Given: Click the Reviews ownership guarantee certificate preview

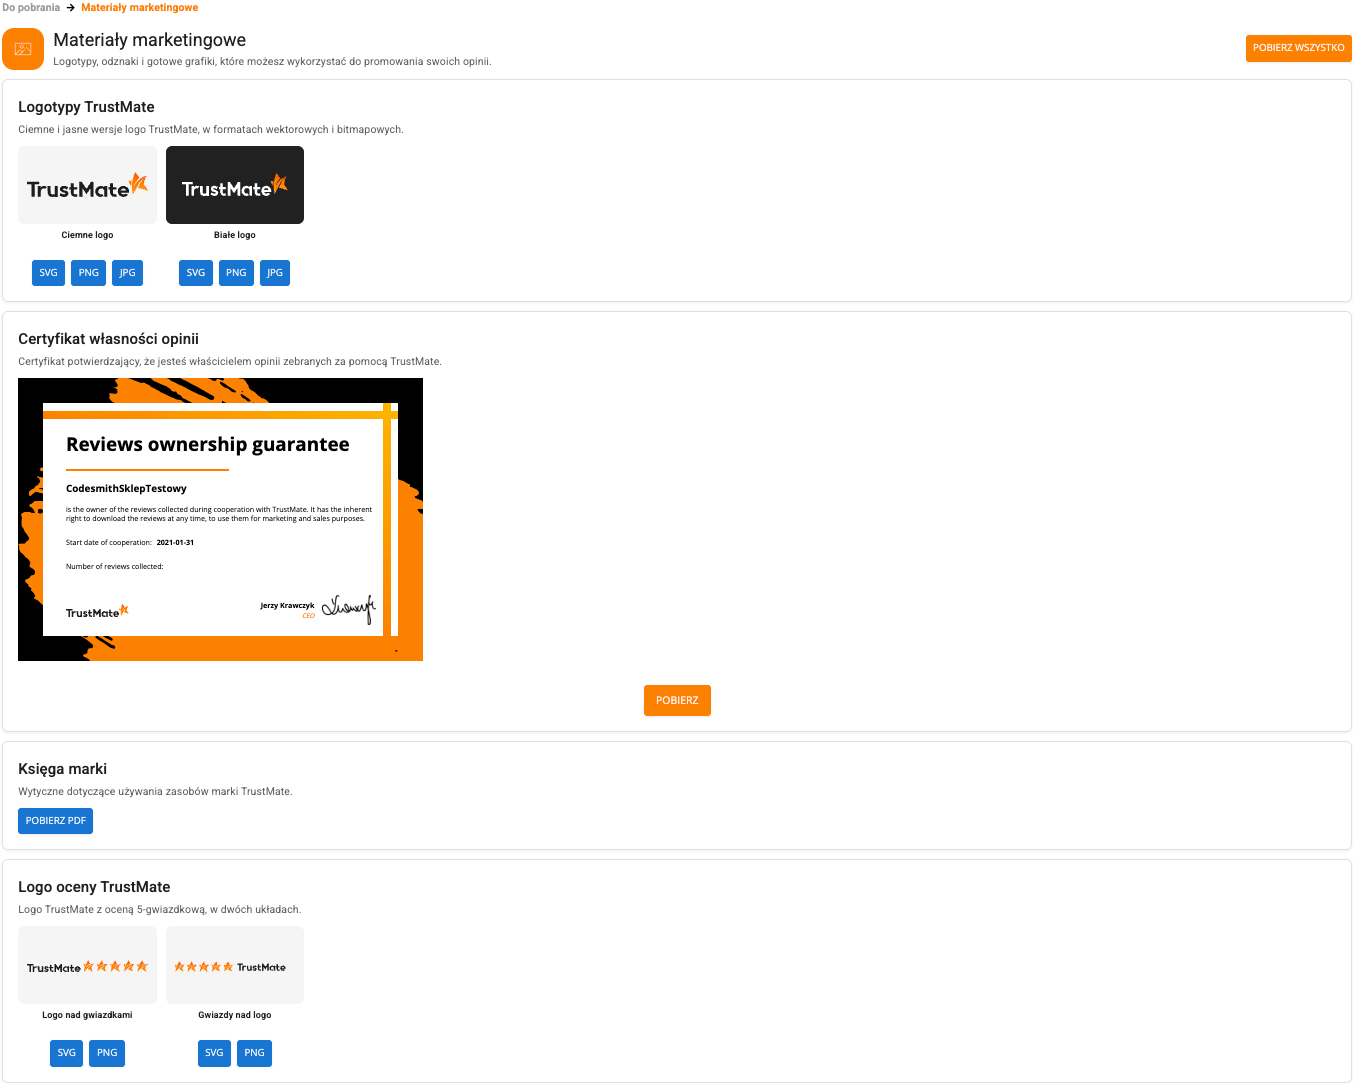Looking at the screenshot, I should 220,519.
